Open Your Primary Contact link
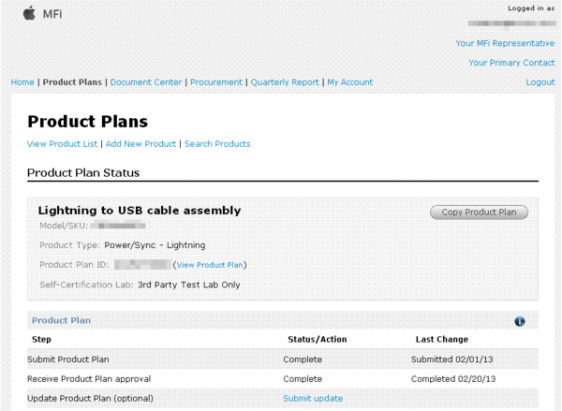The image size is (562, 411). (511, 63)
